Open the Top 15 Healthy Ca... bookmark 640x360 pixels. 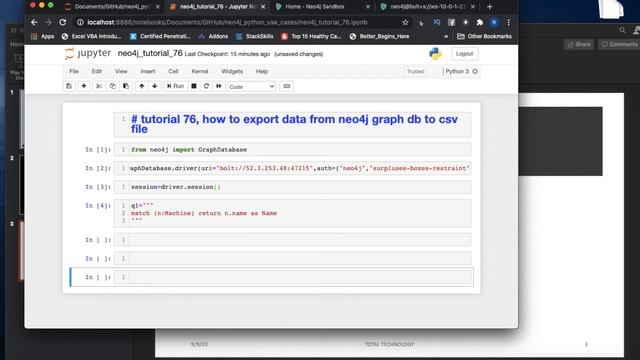311,36
